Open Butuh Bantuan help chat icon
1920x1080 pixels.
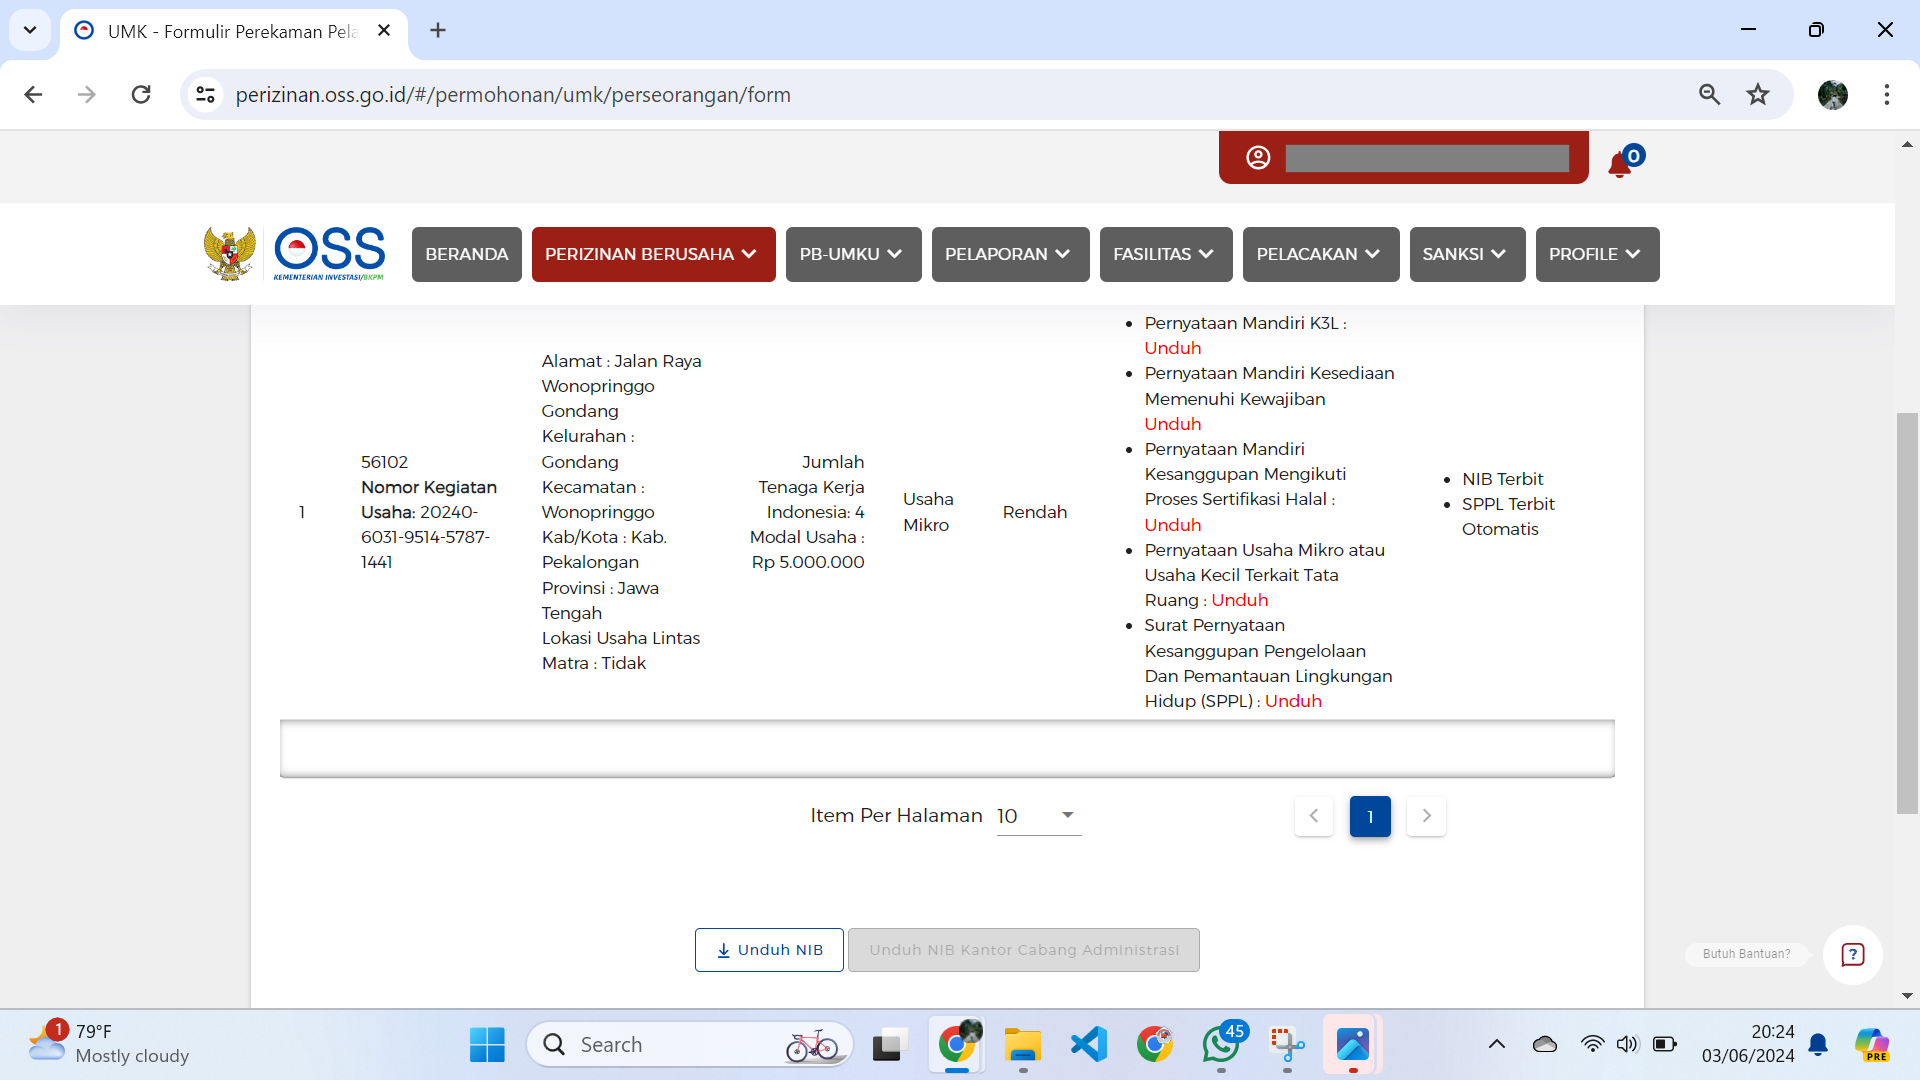point(1853,954)
